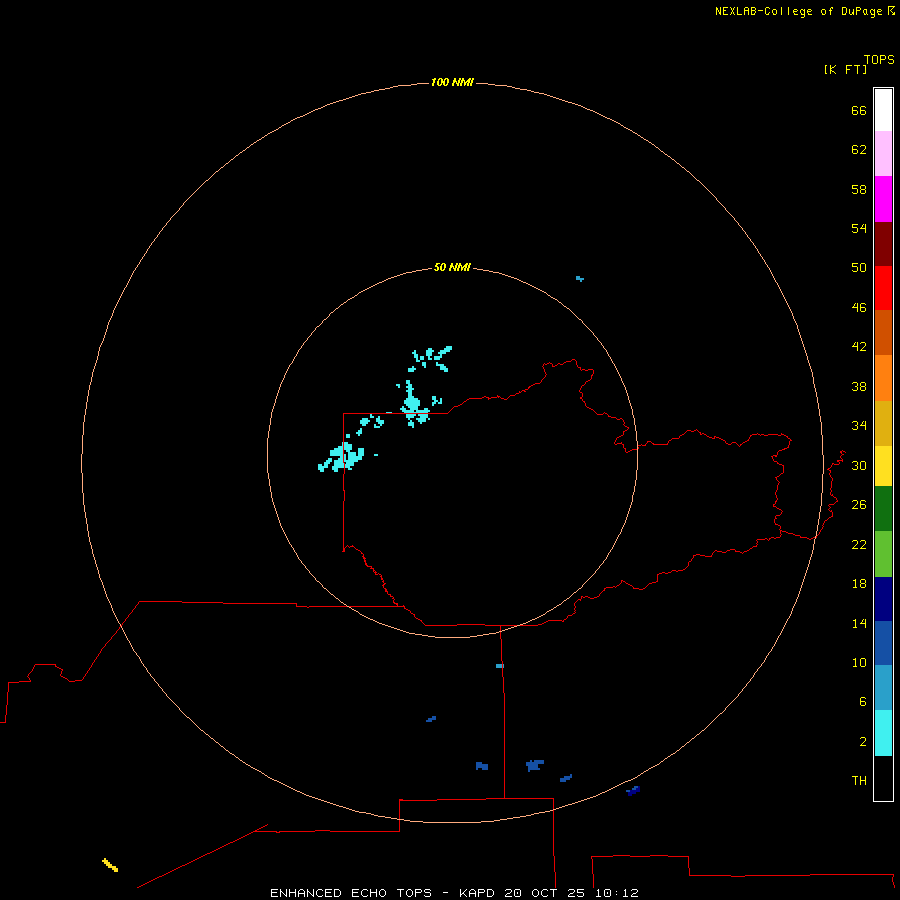Click the 30 scale value

(x=859, y=465)
